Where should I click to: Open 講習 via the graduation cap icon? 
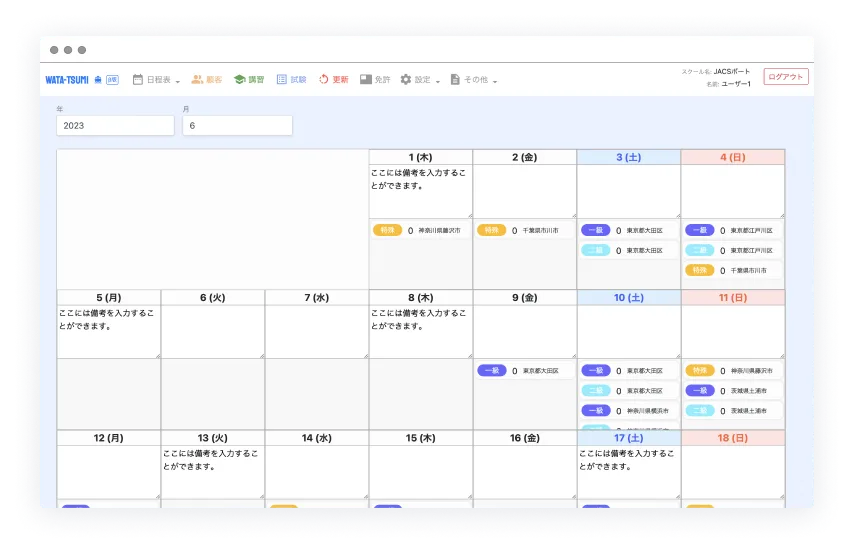[x=239, y=80]
